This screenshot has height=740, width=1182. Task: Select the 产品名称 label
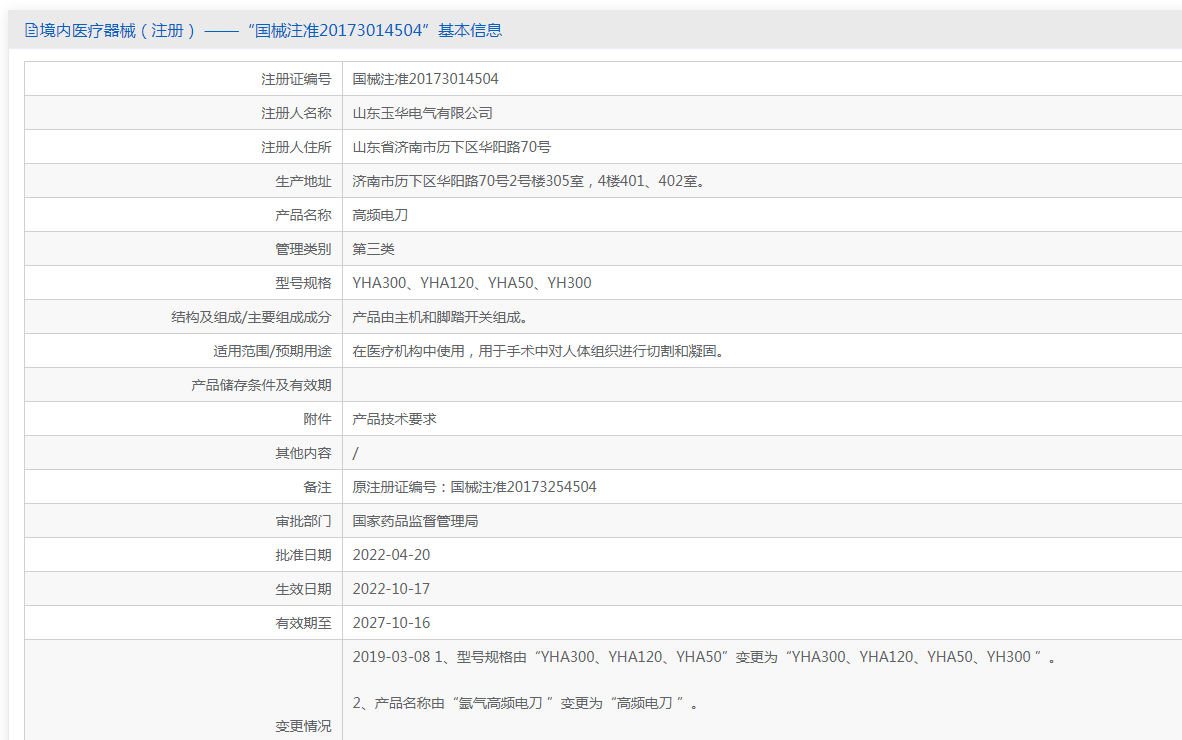pyautogui.click(x=303, y=215)
